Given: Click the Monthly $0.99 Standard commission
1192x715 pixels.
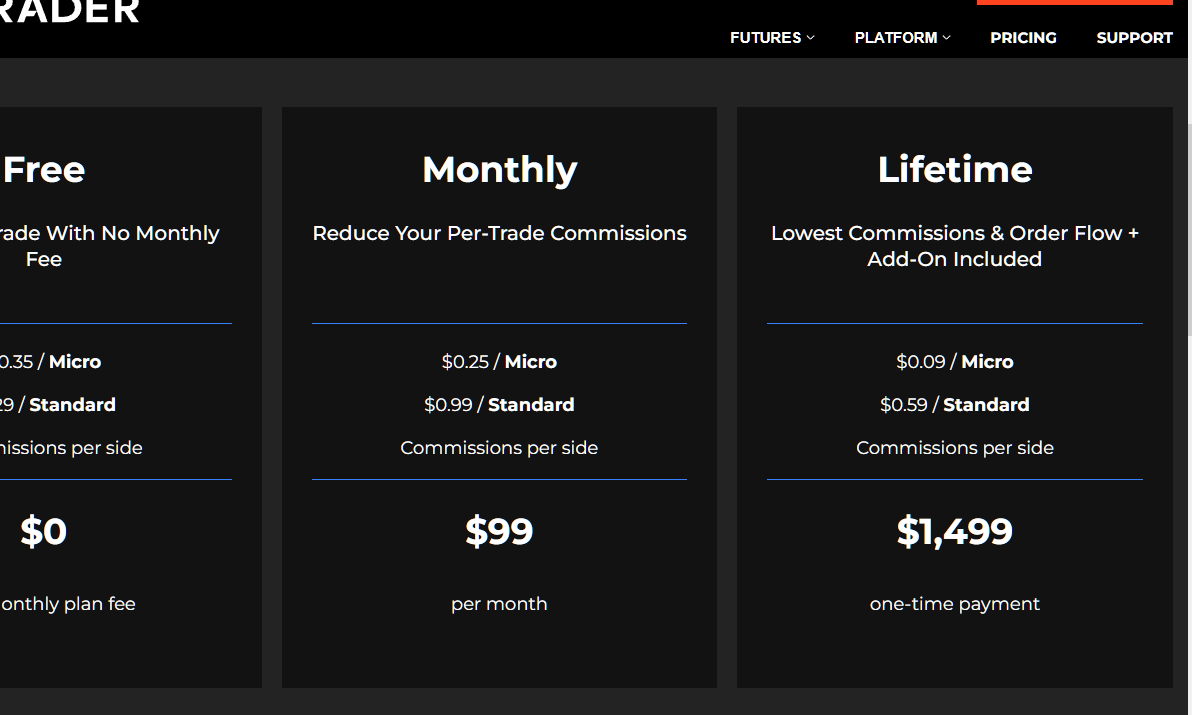Looking at the screenshot, I should (499, 404).
